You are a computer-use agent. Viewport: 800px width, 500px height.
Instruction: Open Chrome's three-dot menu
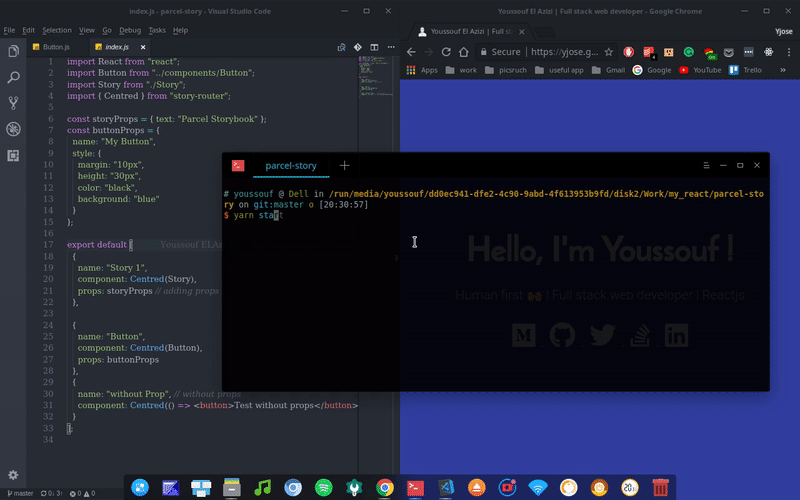(x=789, y=52)
